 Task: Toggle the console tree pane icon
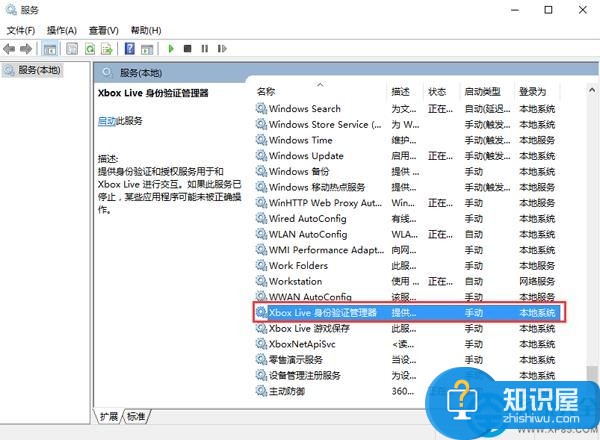point(50,49)
